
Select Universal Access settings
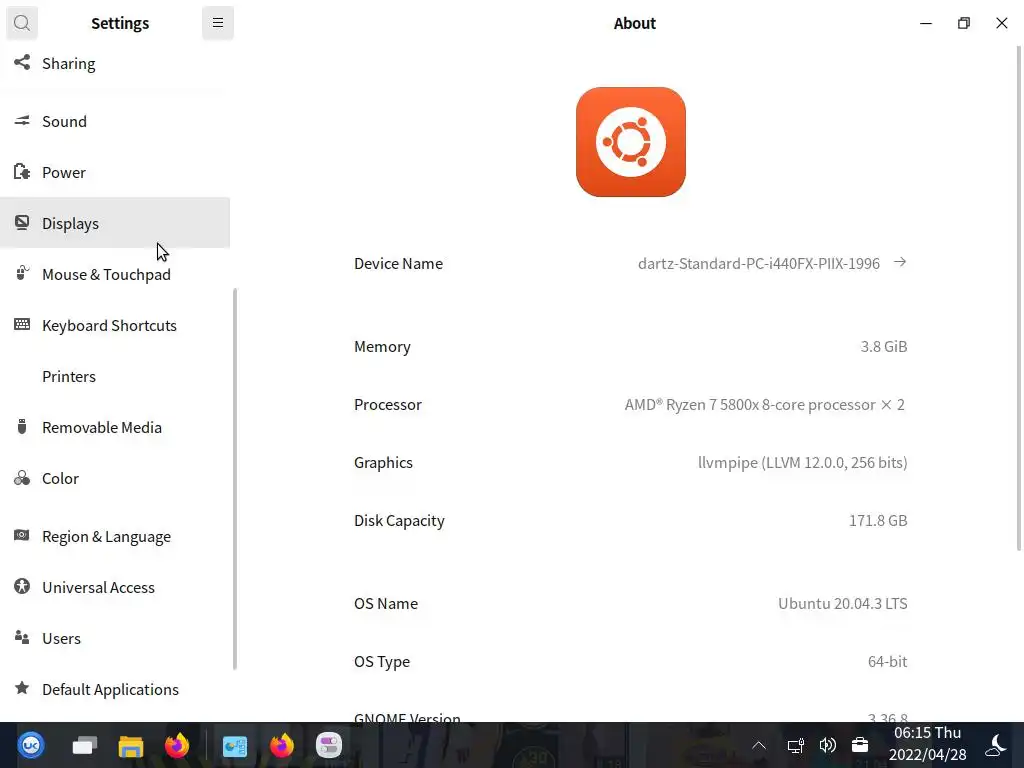click(115, 587)
